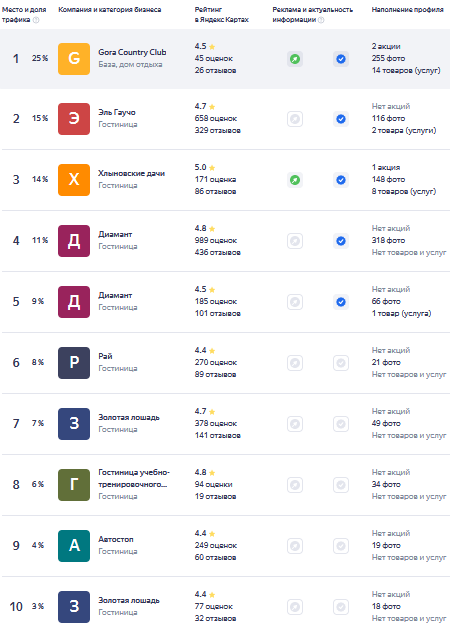
Task: Click the help icon next to Место и доля трафика
Action: [36, 20]
